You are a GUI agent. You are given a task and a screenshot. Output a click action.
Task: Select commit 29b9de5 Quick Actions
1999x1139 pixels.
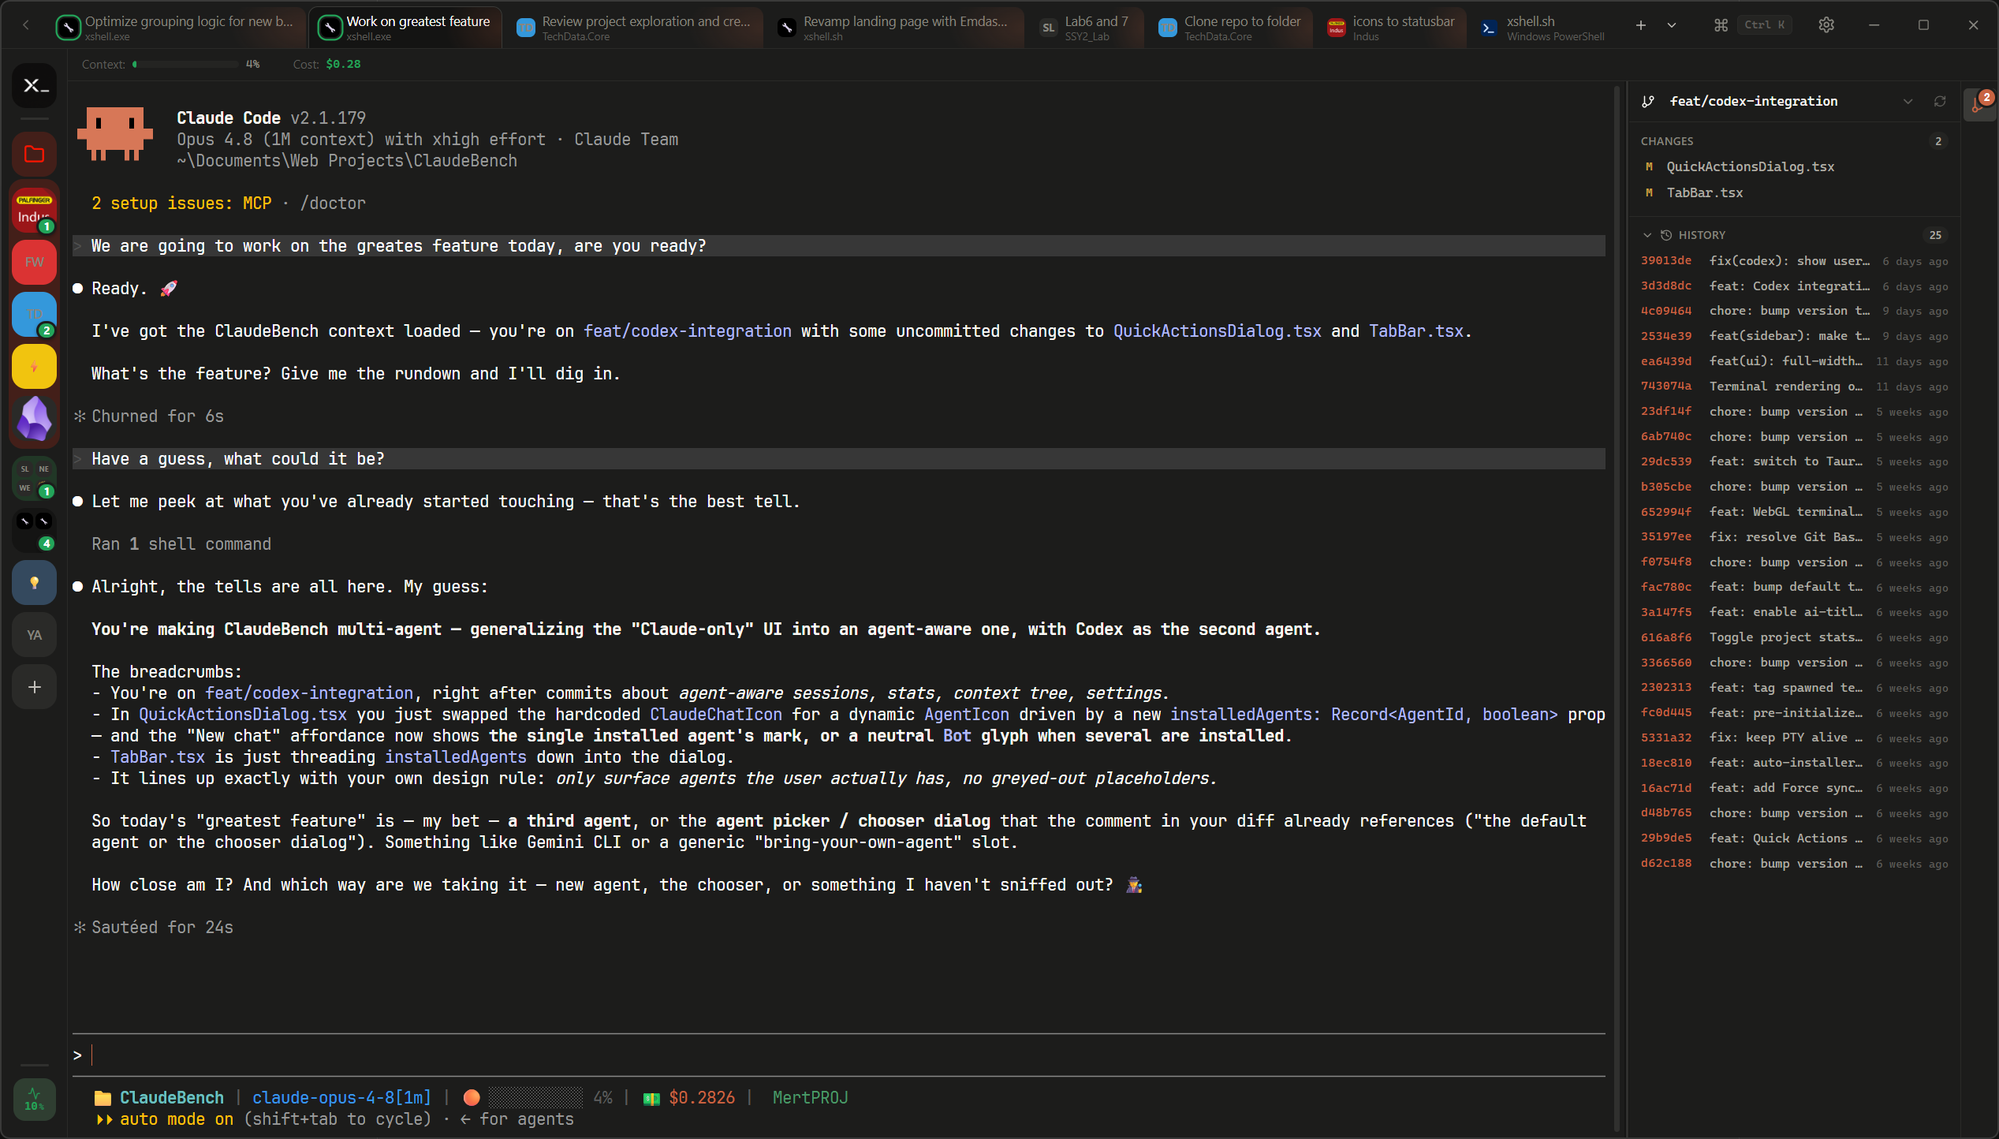coord(1793,838)
